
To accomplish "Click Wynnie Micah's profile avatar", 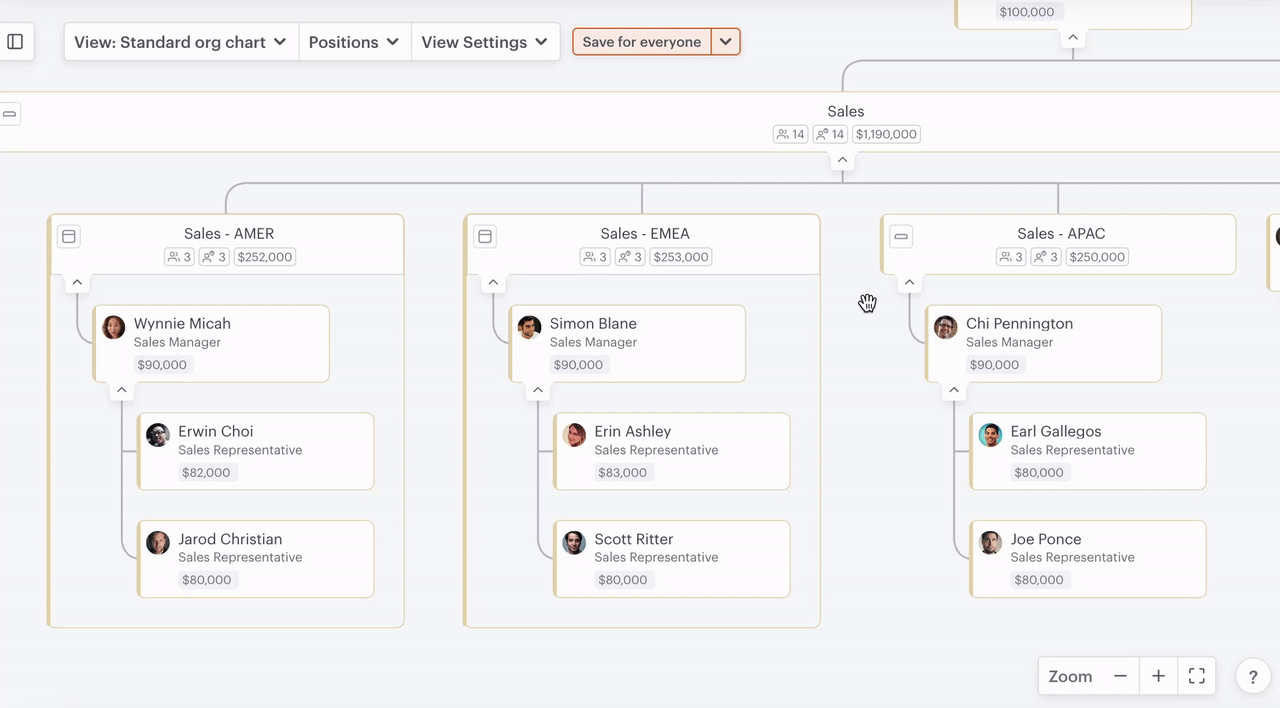I will 114,327.
